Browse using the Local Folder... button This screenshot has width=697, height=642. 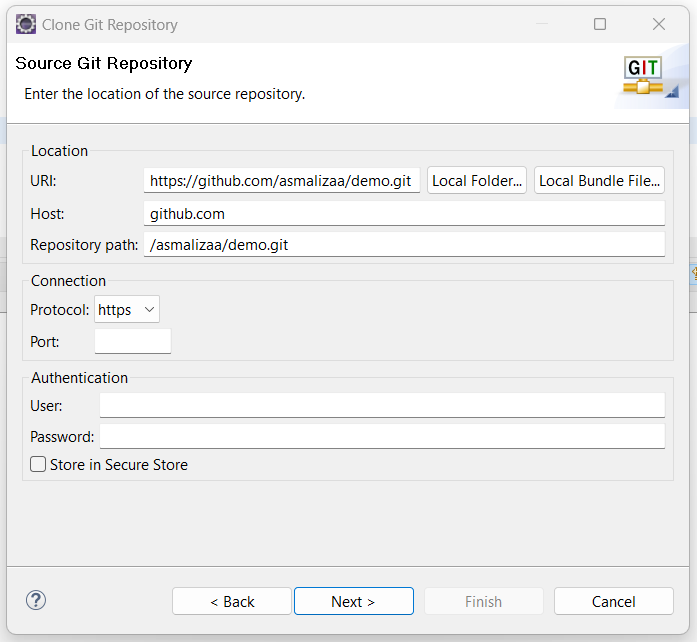point(477,181)
